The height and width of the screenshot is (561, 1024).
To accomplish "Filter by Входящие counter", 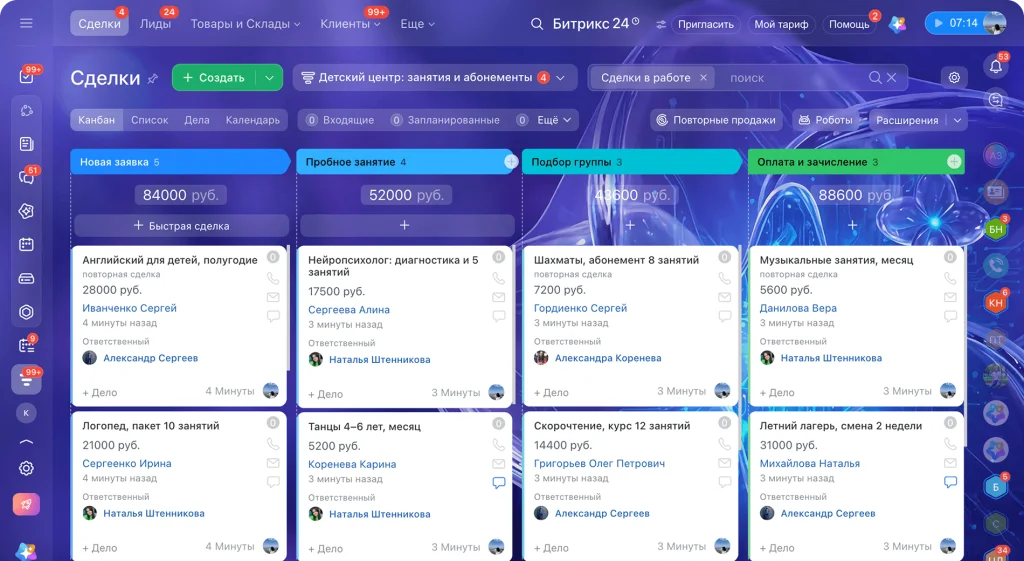I will pos(340,120).
